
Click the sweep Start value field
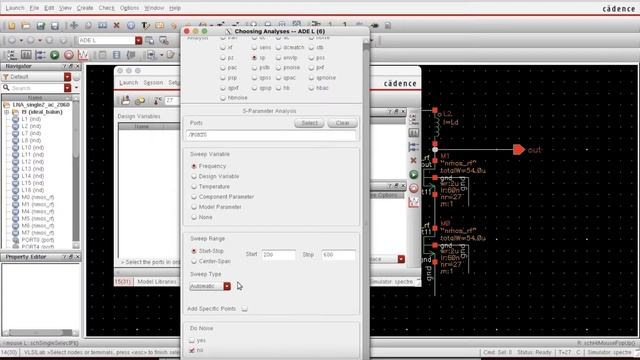[x=278, y=255]
